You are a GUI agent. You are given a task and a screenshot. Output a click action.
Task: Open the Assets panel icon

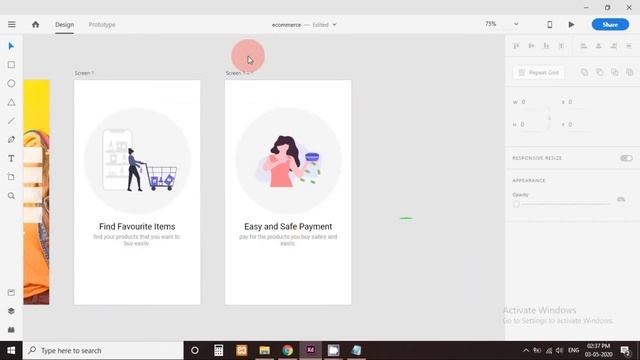pyautogui.click(x=11, y=292)
